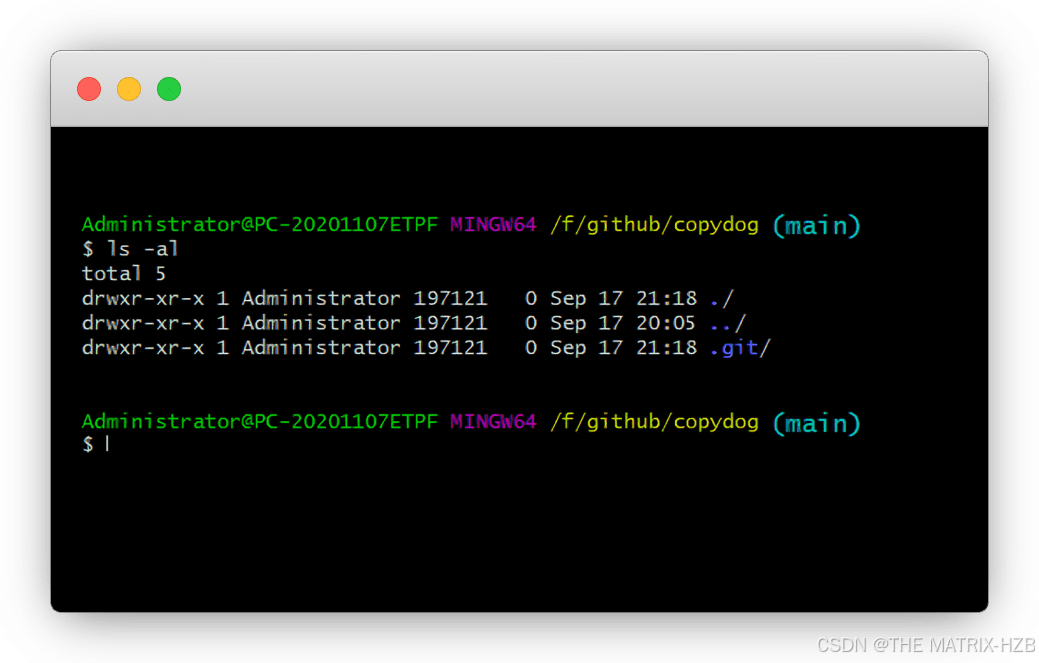Click 'Administrator@PC-20201107ETPF' in the first prompt
This screenshot has width=1039, height=663.
point(260,225)
